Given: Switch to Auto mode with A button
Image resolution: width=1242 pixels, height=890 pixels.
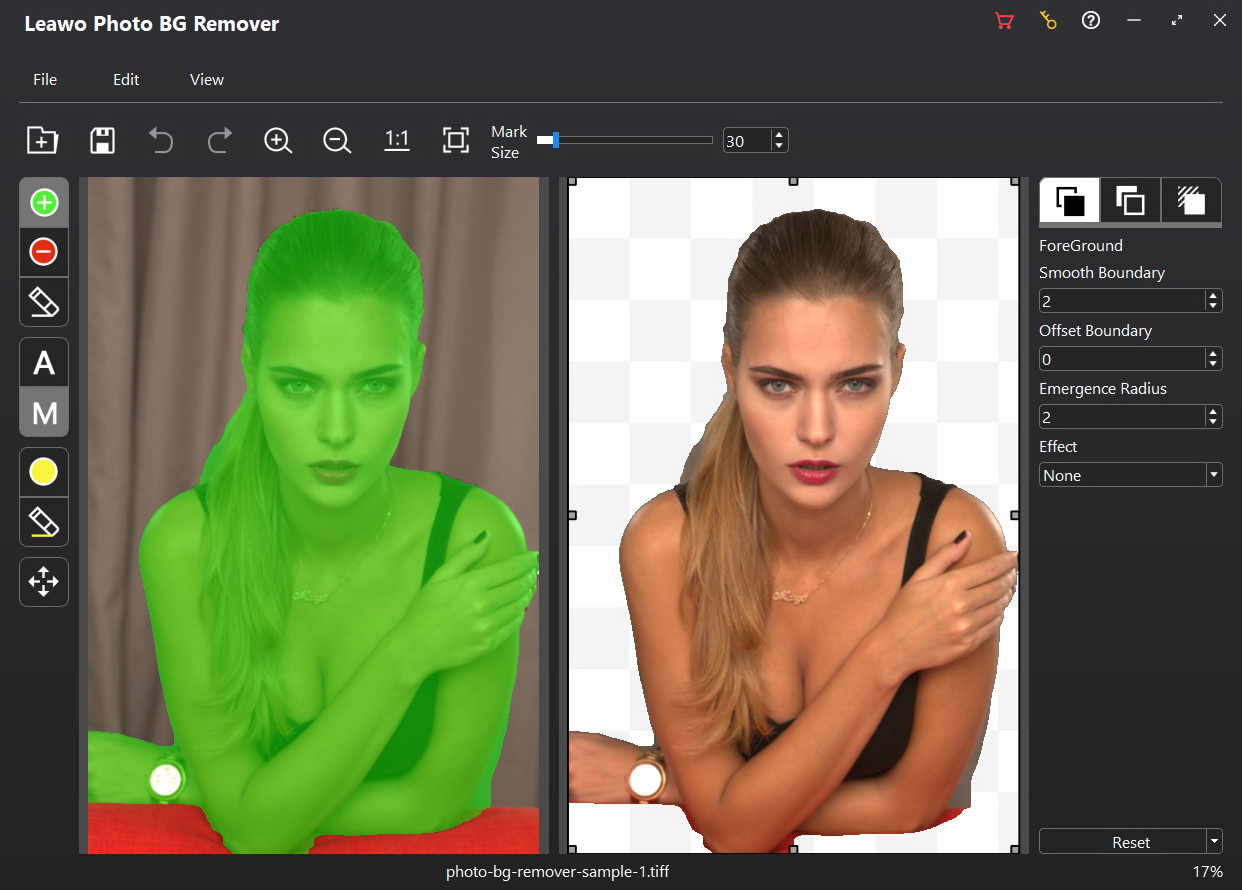Looking at the screenshot, I should pos(44,363).
